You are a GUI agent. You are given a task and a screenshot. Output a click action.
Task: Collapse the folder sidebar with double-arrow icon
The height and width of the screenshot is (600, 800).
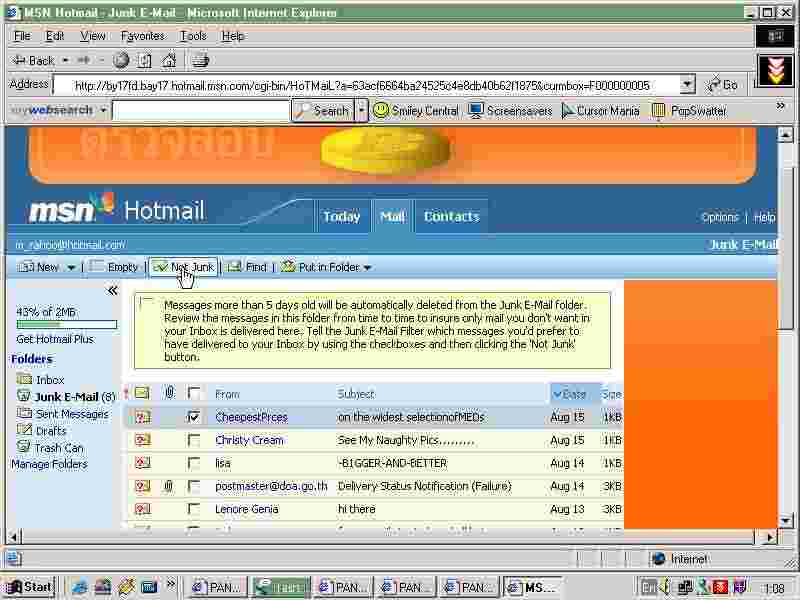pos(112,291)
